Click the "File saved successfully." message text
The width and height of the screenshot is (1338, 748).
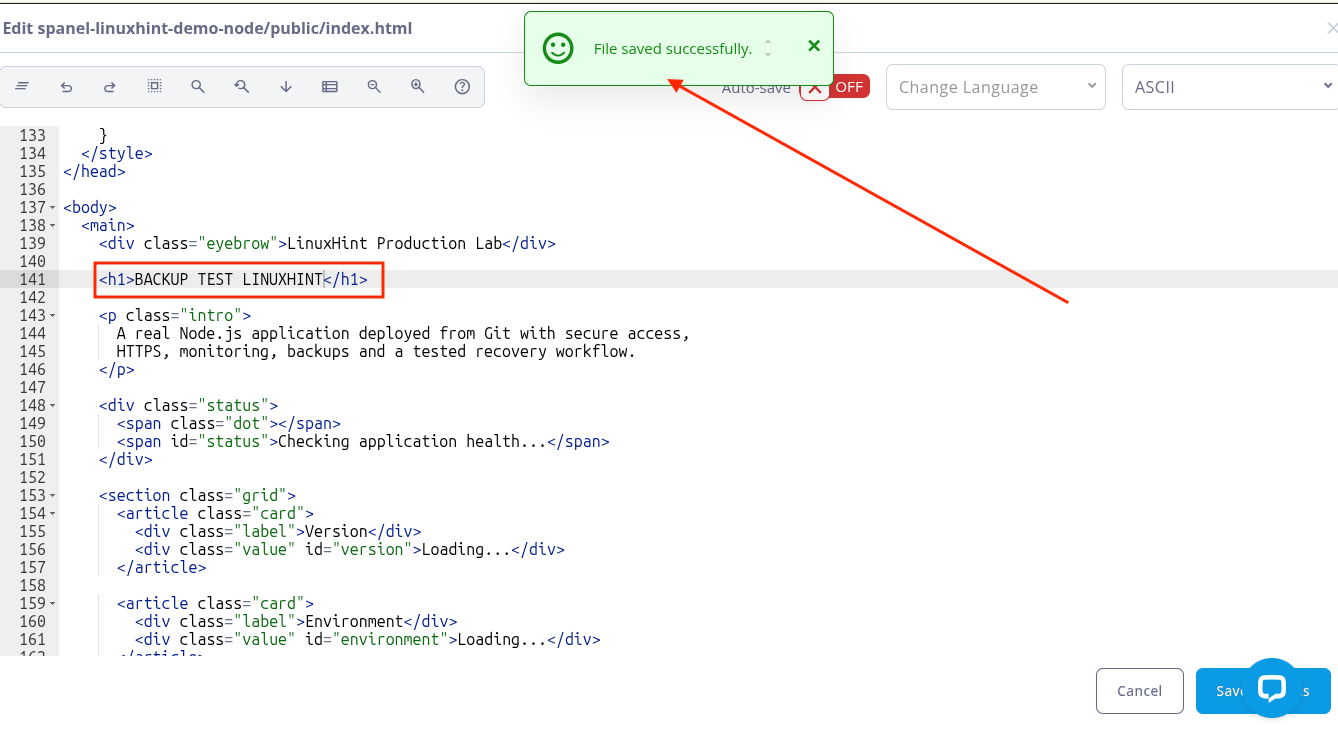click(673, 49)
